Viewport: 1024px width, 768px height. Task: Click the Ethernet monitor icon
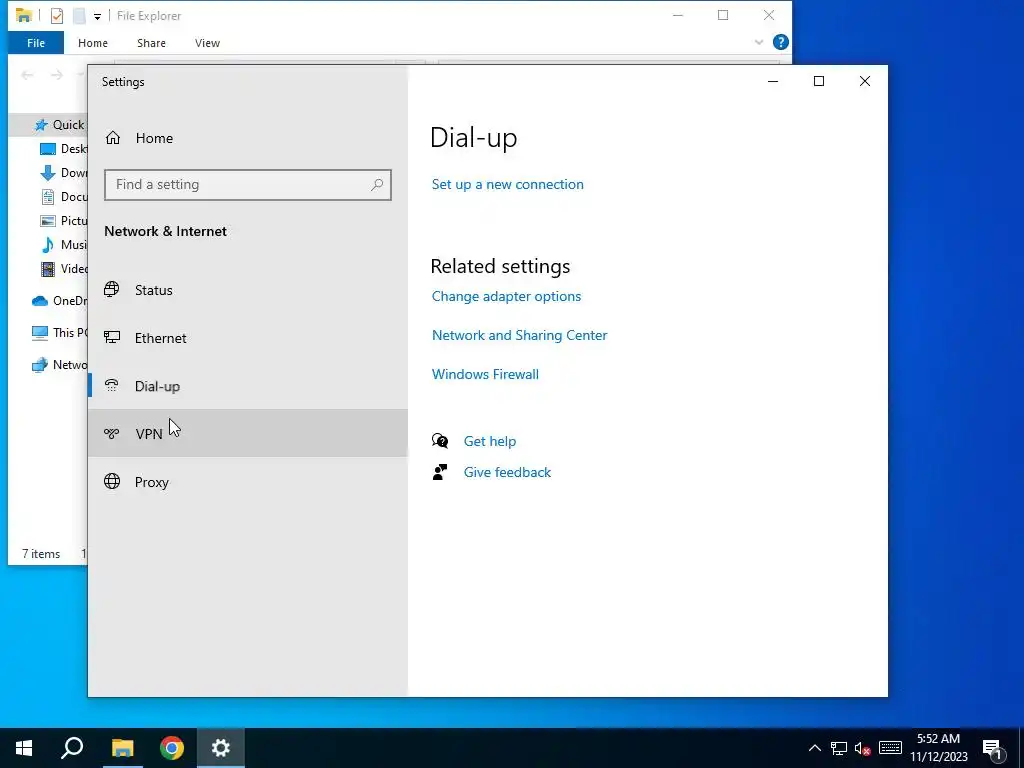click(x=112, y=337)
